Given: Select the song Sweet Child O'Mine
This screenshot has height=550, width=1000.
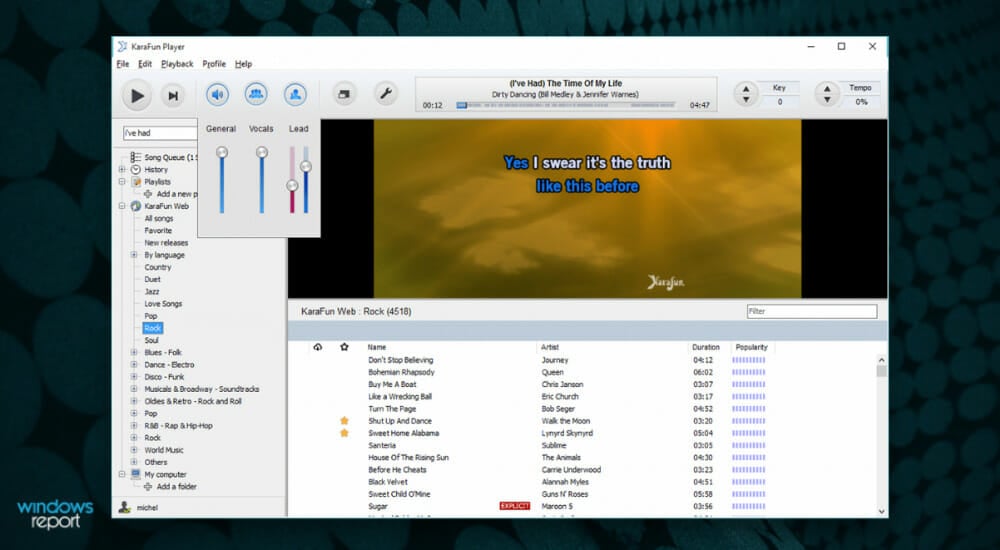Looking at the screenshot, I should point(399,494).
